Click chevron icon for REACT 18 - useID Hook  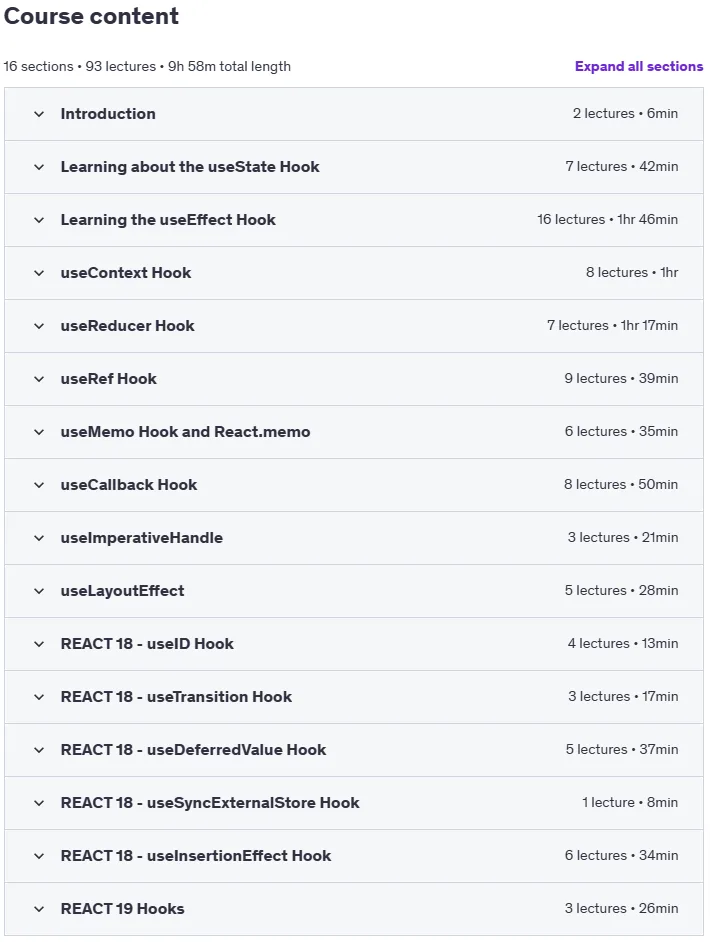coord(39,644)
